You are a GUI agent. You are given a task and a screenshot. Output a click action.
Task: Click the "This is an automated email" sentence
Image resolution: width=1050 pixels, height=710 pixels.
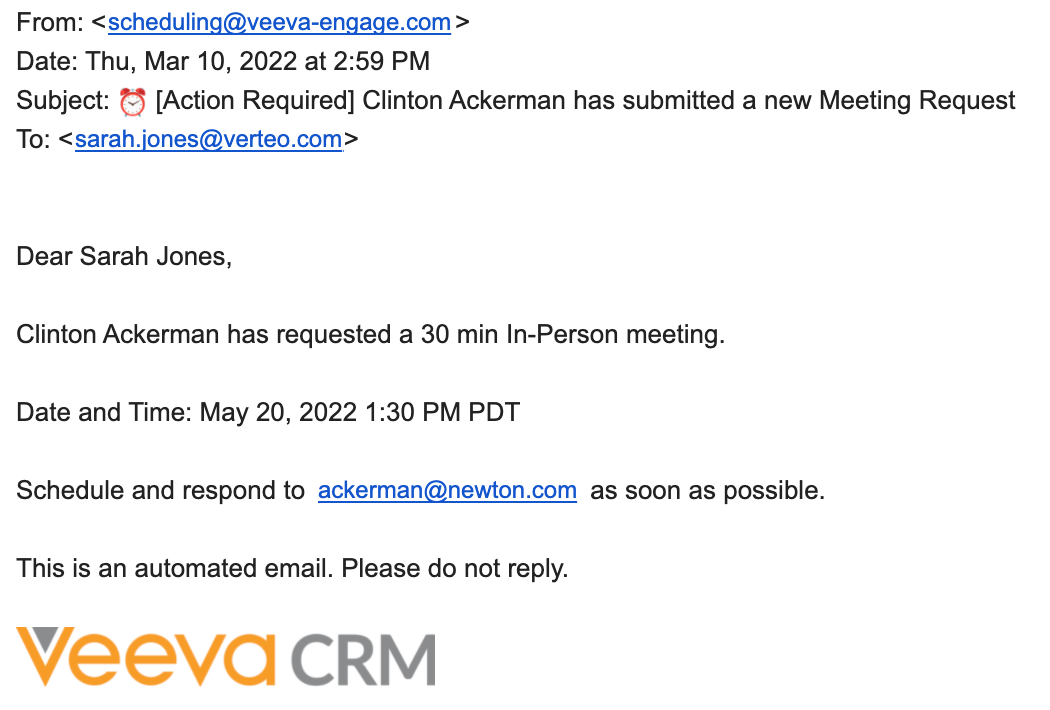click(175, 569)
